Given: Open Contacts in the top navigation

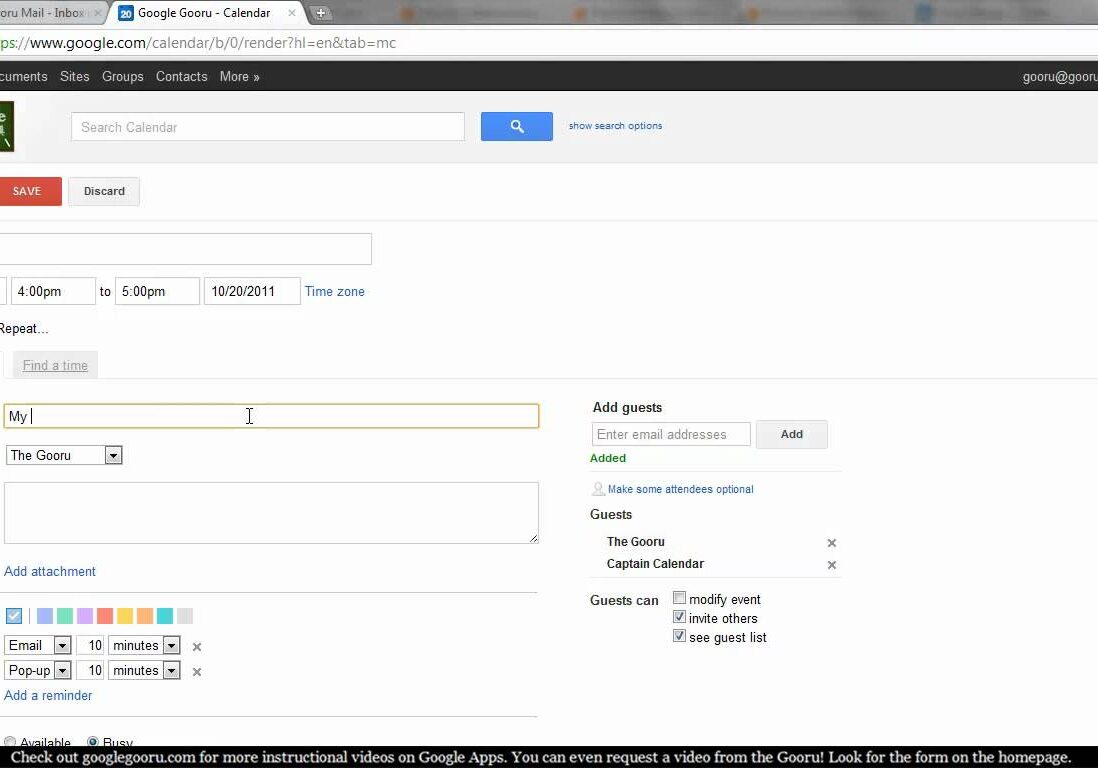Looking at the screenshot, I should pyautogui.click(x=181, y=76).
